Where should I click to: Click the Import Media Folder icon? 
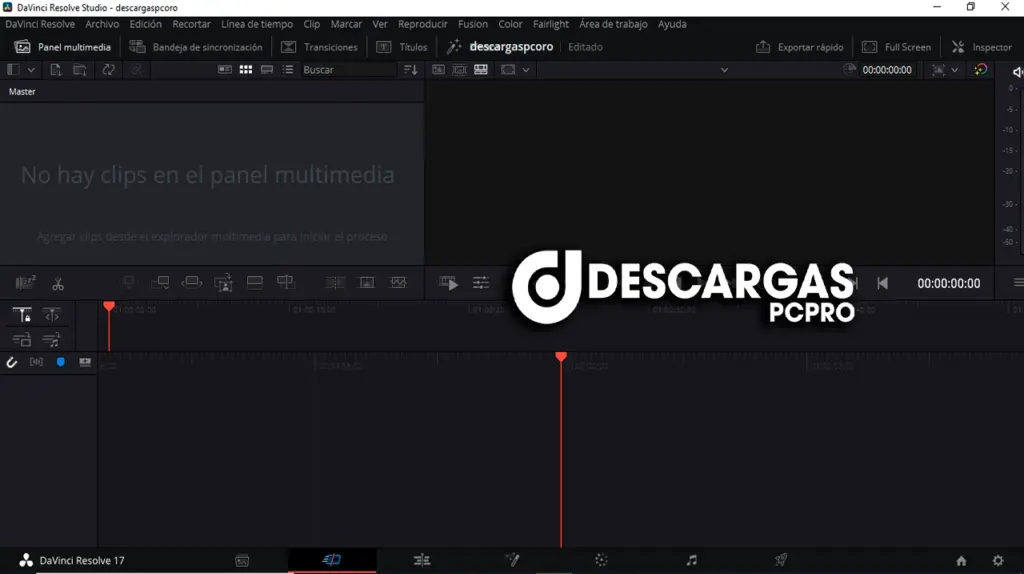click(80, 70)
